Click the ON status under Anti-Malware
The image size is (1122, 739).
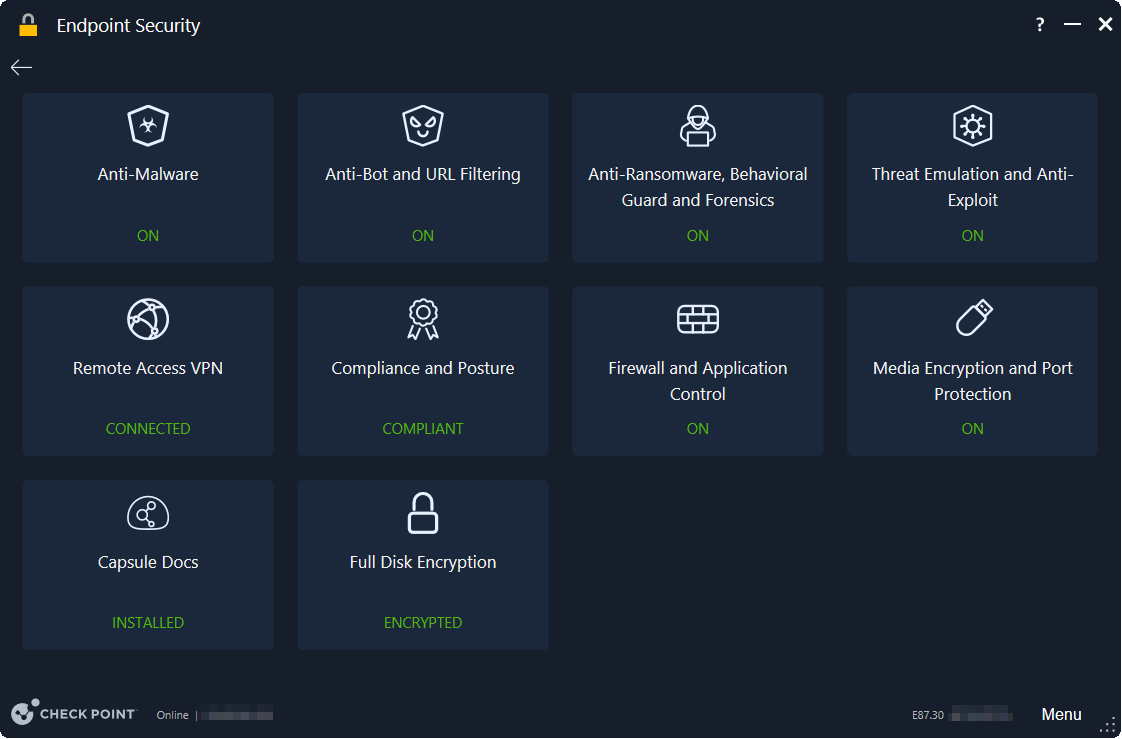tap(148, 235)
